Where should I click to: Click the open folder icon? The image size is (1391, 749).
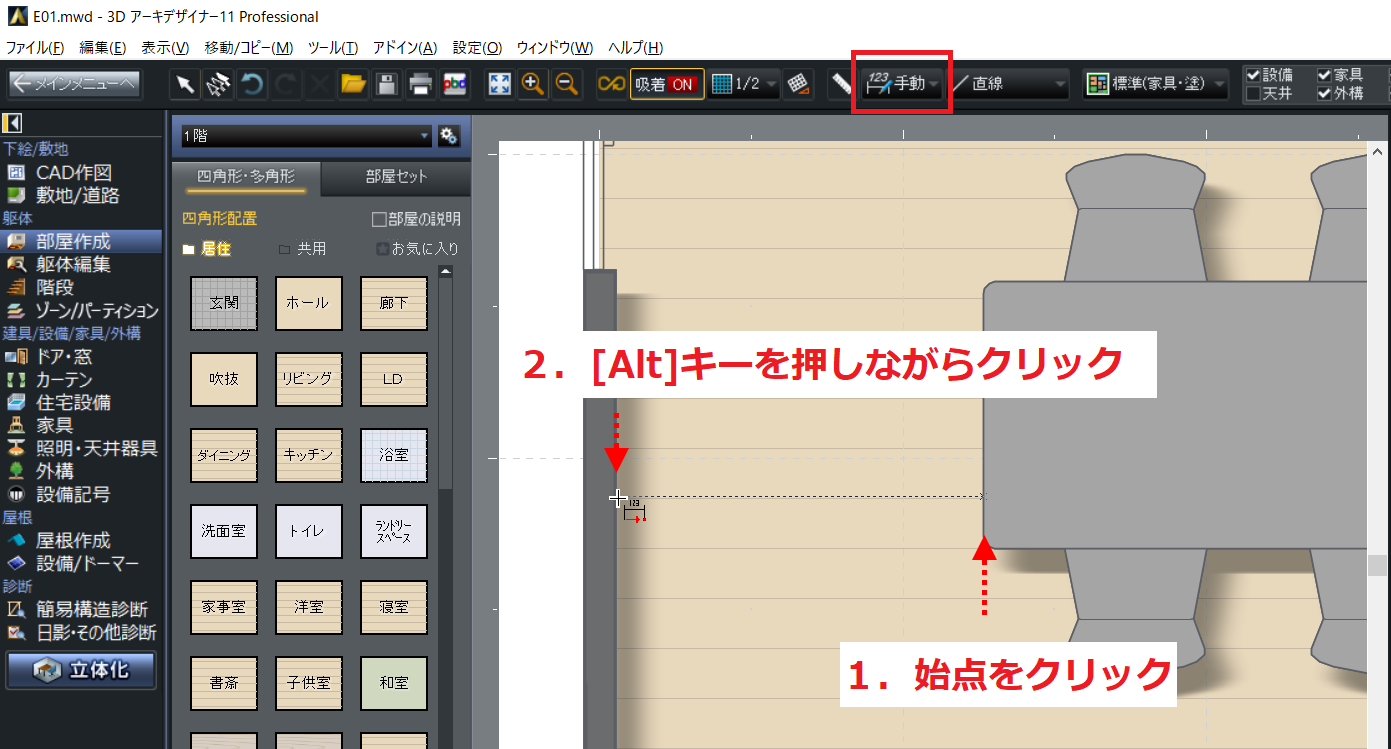352,85
